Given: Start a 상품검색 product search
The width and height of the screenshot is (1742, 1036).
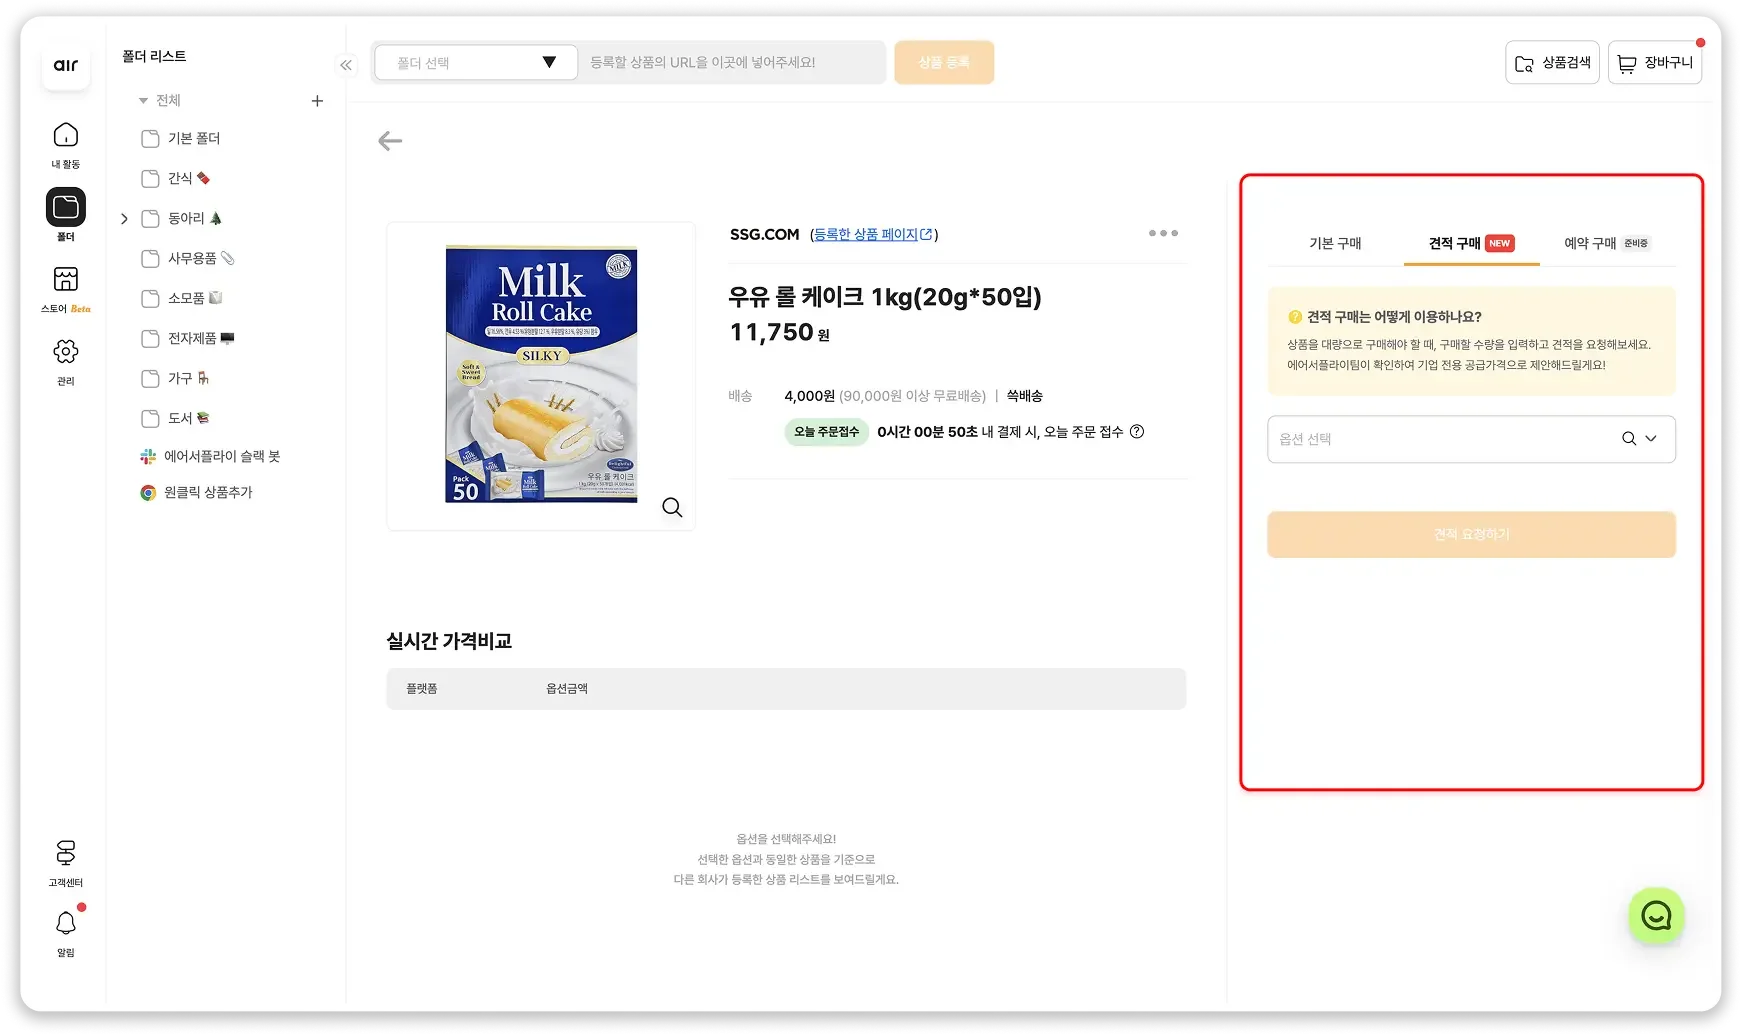Looking at the screenshot, I should point(1552,62).
